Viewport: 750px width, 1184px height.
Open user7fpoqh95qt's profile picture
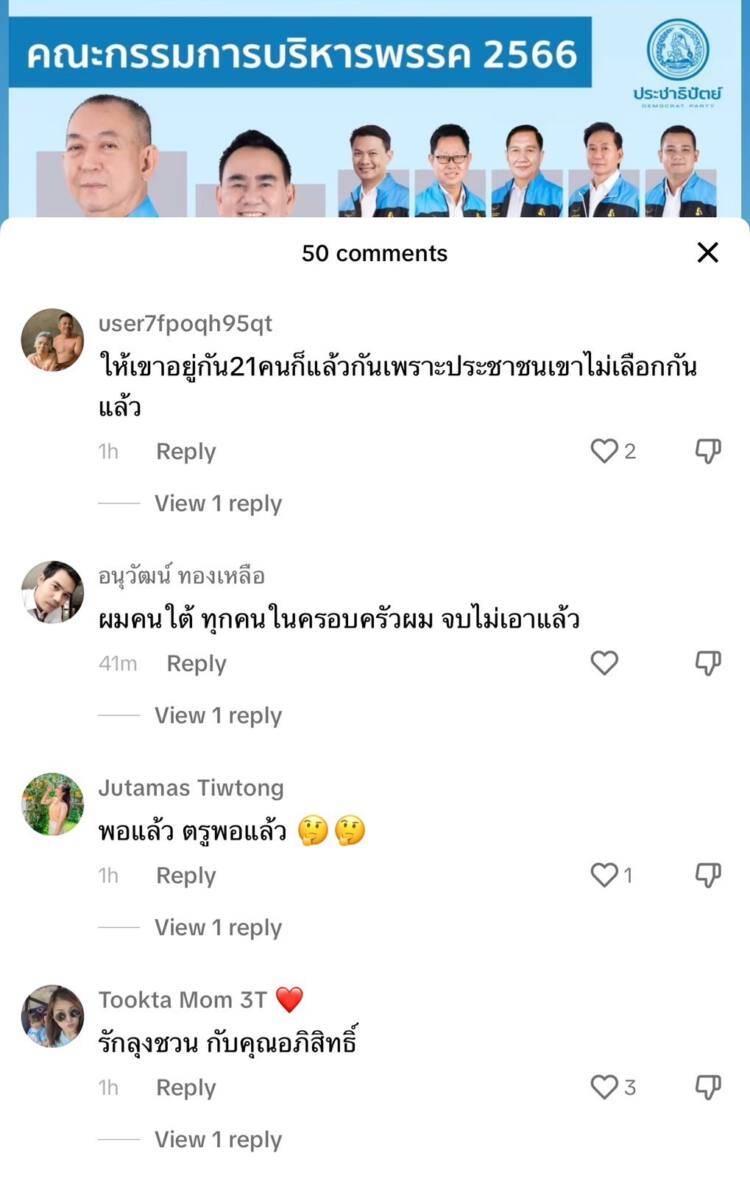(x=52, y=340)
